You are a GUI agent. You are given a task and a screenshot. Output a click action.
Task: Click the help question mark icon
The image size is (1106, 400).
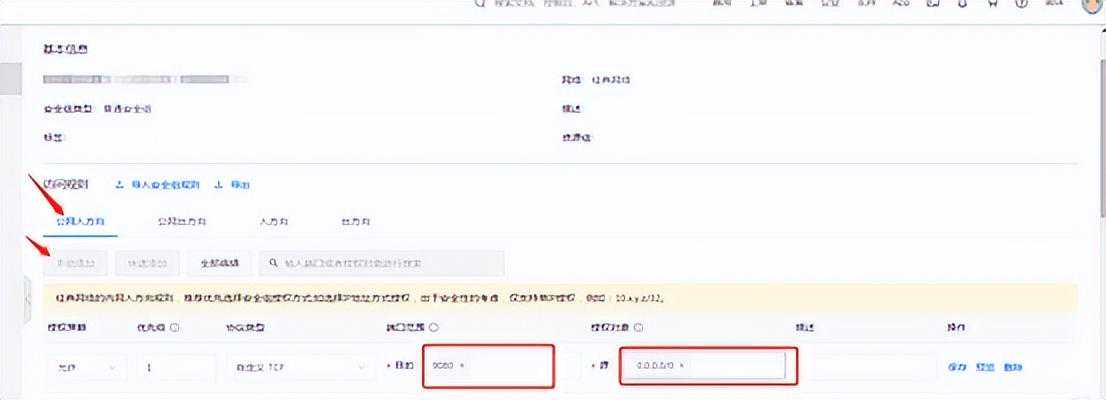point(1022,4)
